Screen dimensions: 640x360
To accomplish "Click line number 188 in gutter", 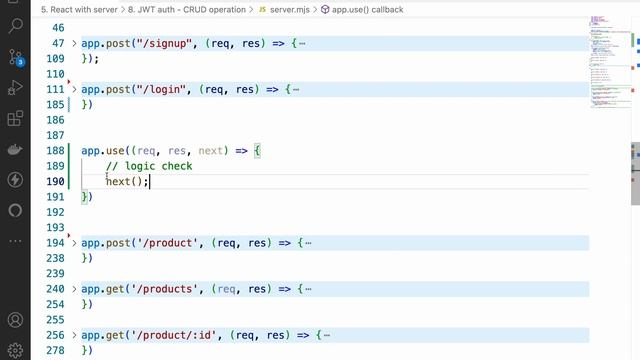I will 56,151.
